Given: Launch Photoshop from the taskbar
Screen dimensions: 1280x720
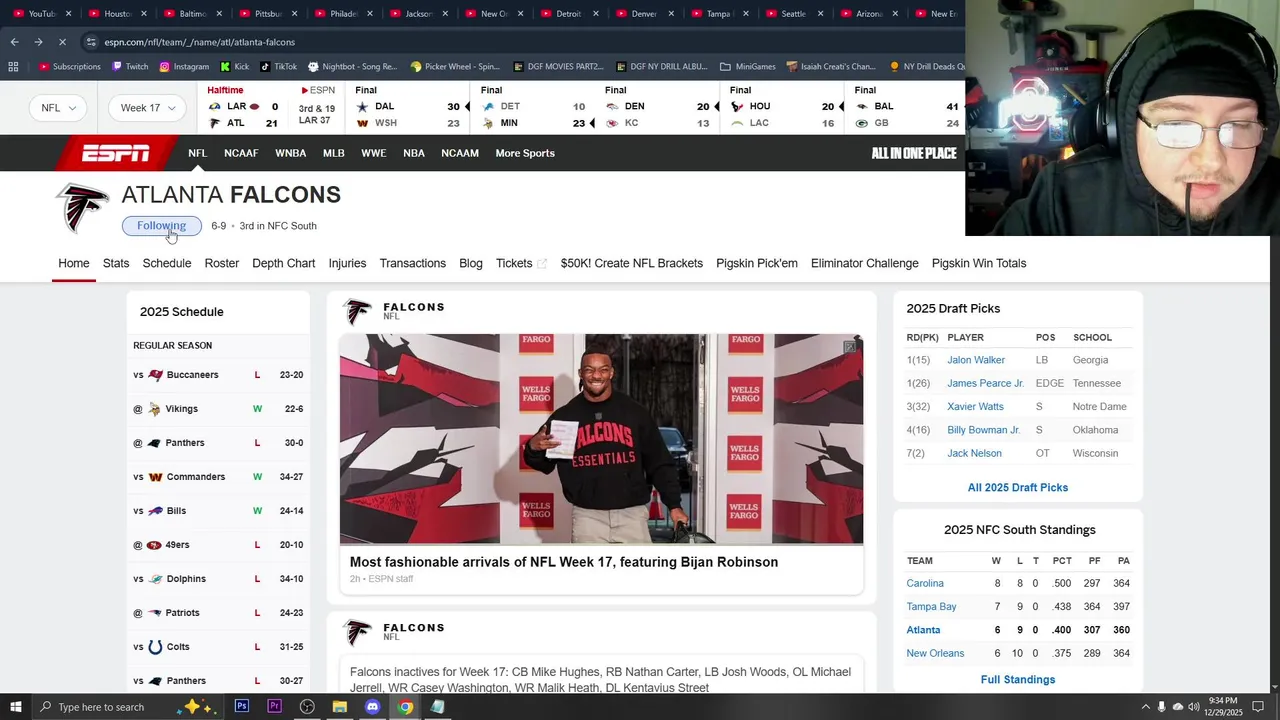Looking at the screenshot, I should click(242, 707).
